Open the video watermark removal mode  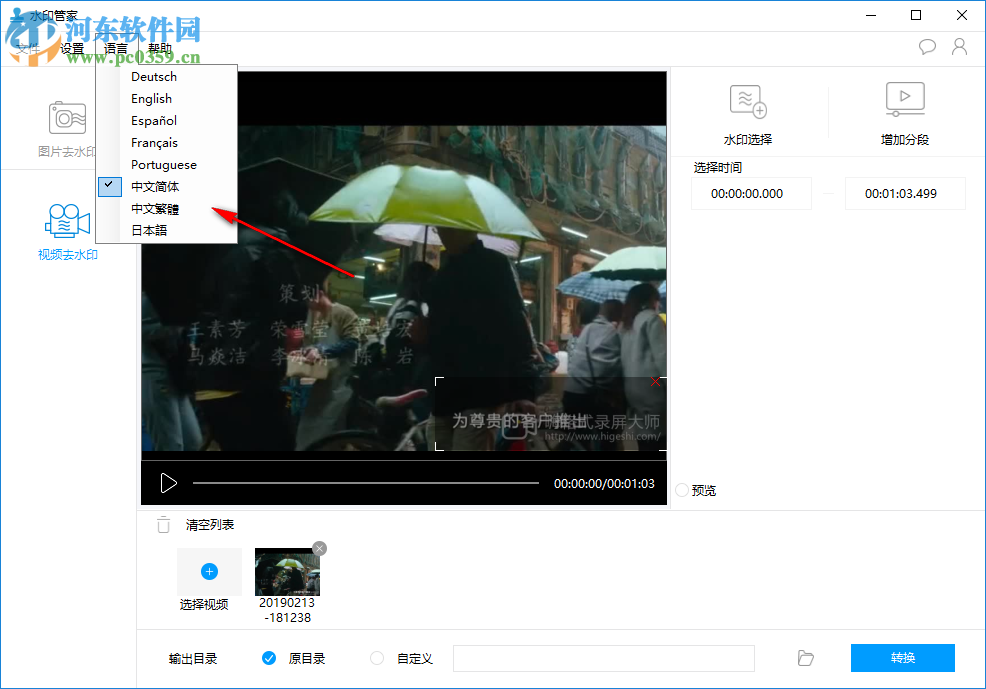click(67, 221)
